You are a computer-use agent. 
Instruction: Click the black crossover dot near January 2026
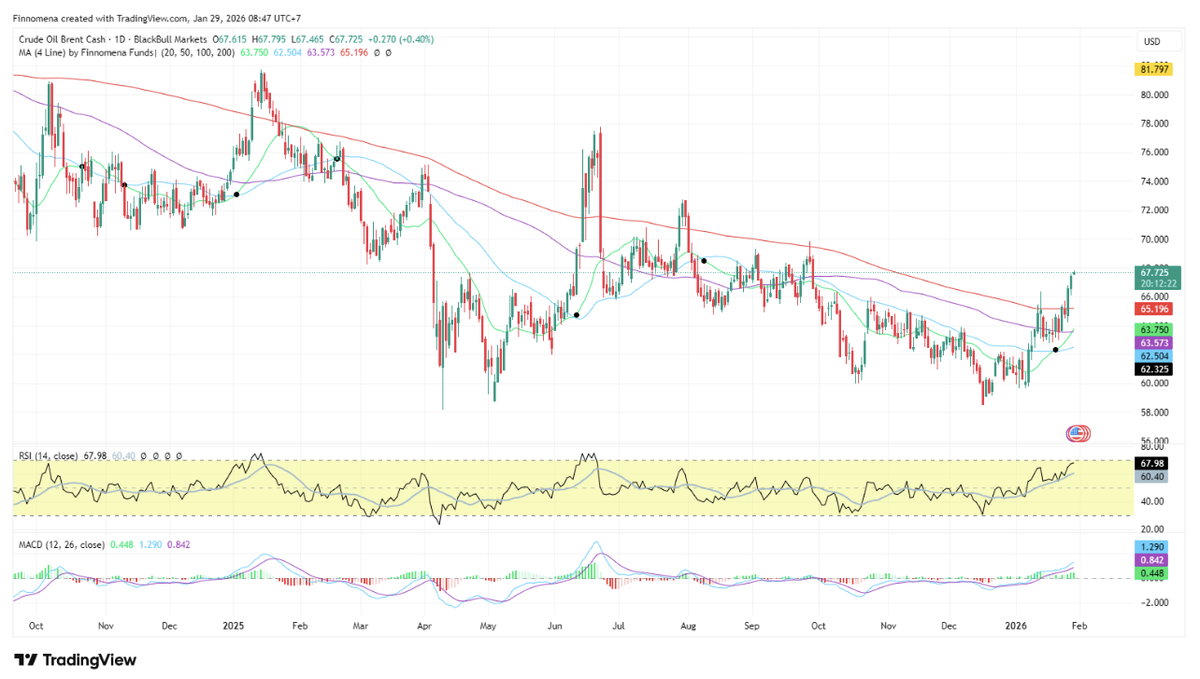(1056, 349)
